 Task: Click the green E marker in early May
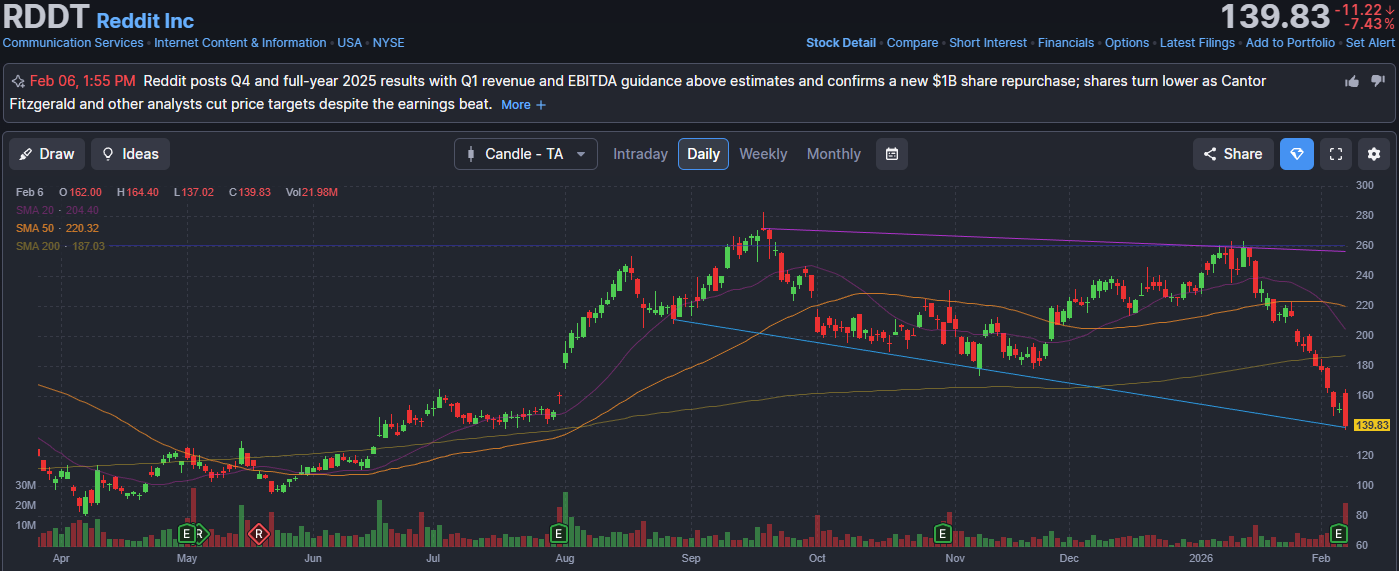[x=186, y=533]
